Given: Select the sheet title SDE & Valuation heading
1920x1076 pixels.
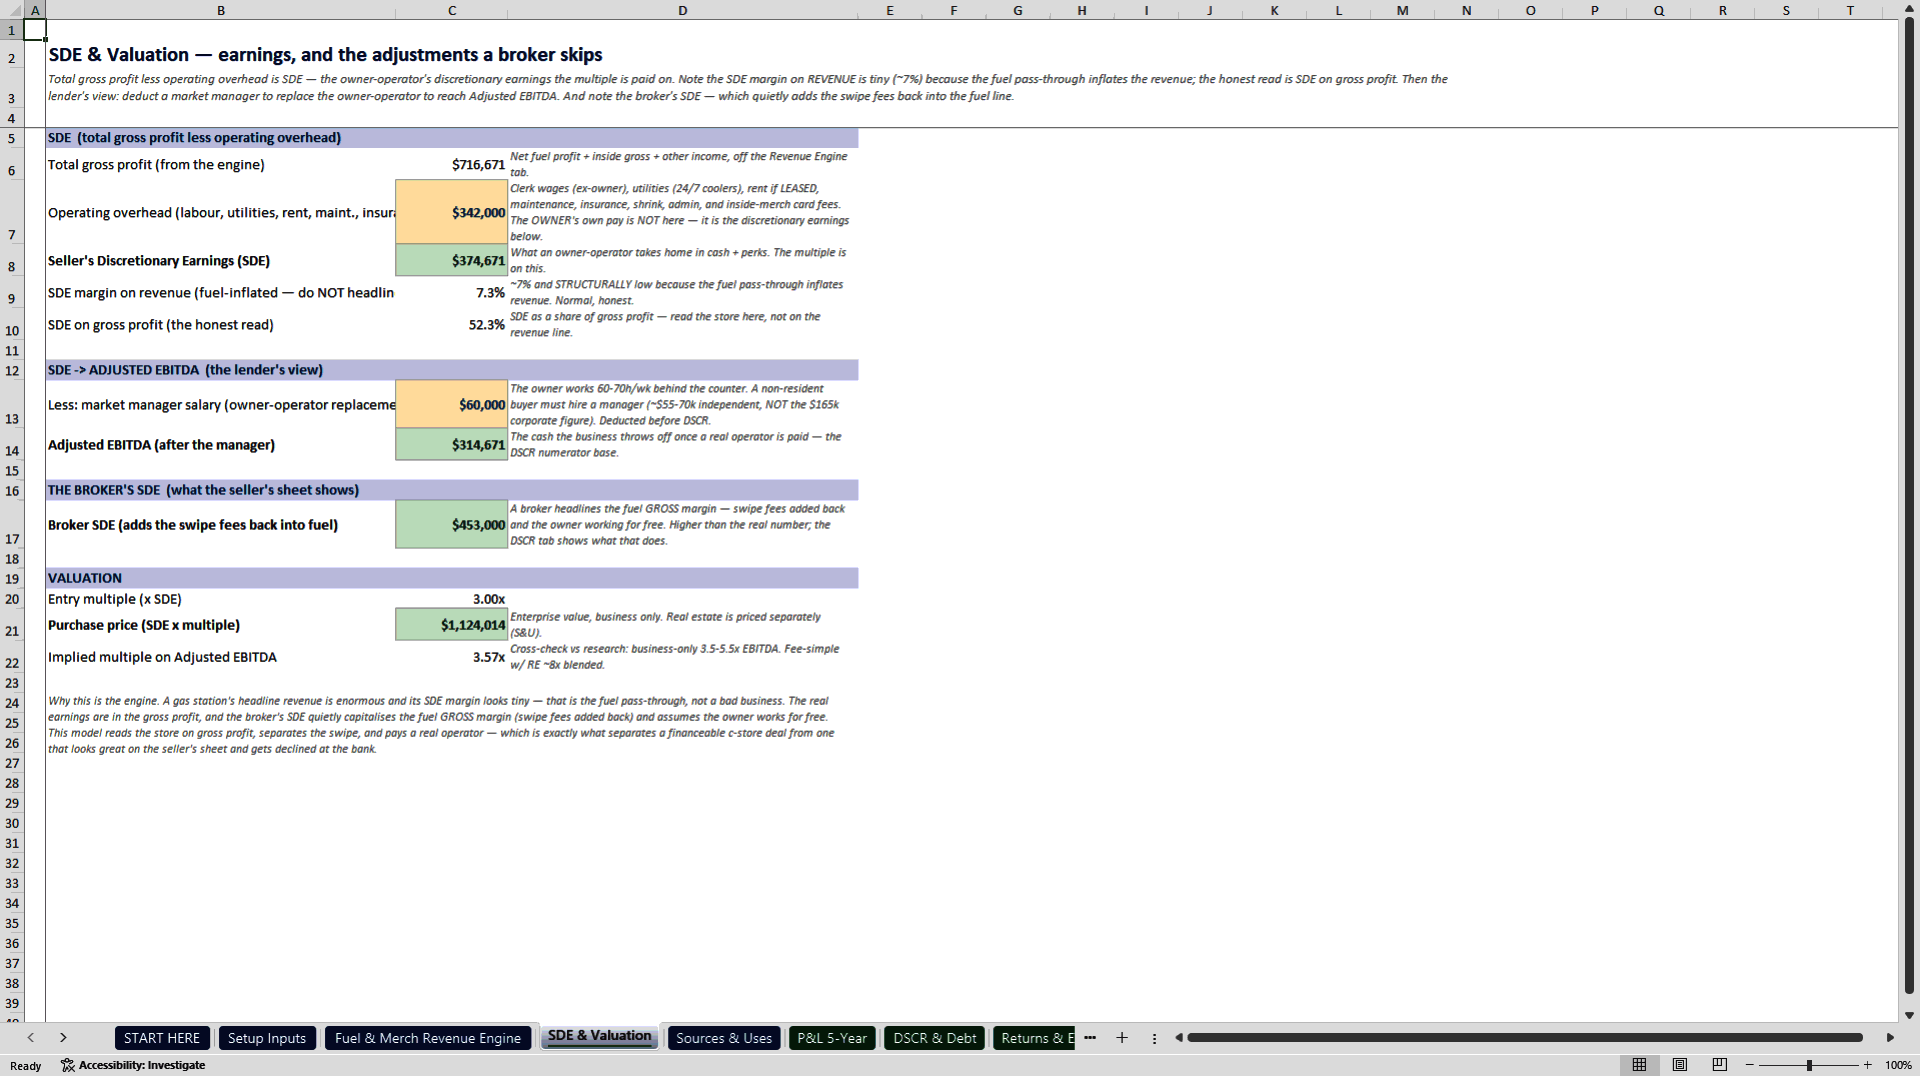Looking at the screenshot, I should pyautogui.click(x=326, y=55).
